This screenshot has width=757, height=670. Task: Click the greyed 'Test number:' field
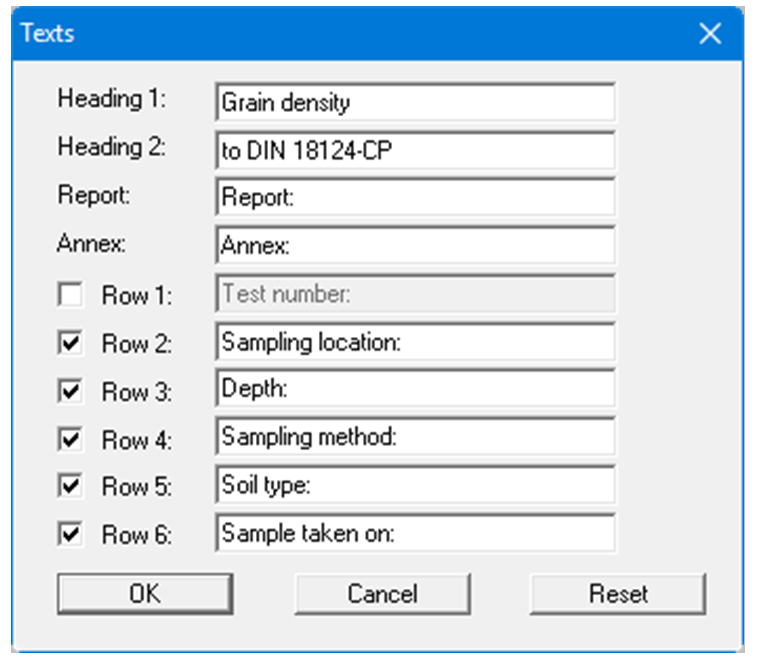[415, 294]
